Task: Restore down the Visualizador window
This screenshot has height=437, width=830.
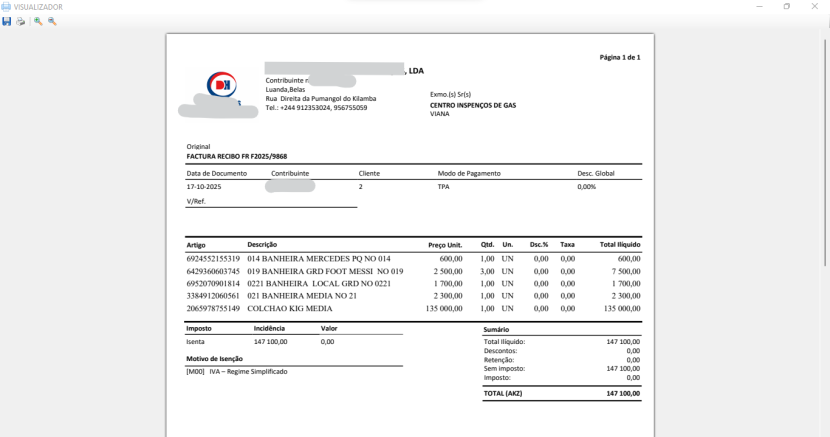Action: pos(787,6)
